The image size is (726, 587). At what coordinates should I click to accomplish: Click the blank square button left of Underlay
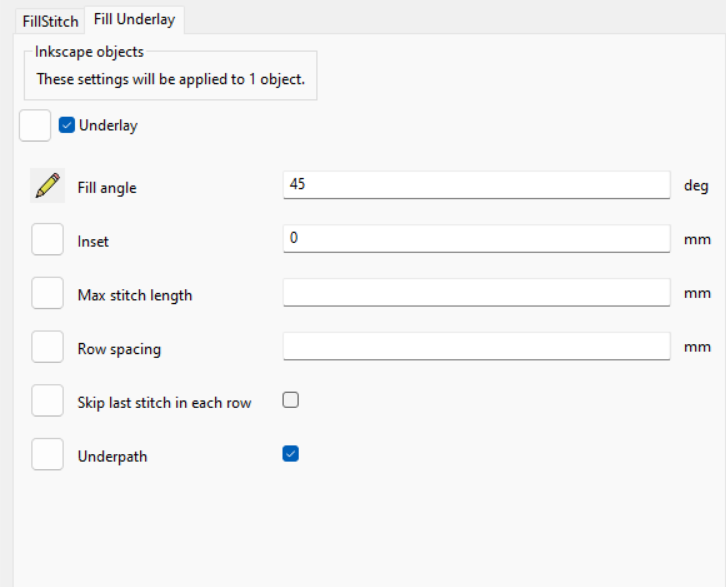(35, 125)
